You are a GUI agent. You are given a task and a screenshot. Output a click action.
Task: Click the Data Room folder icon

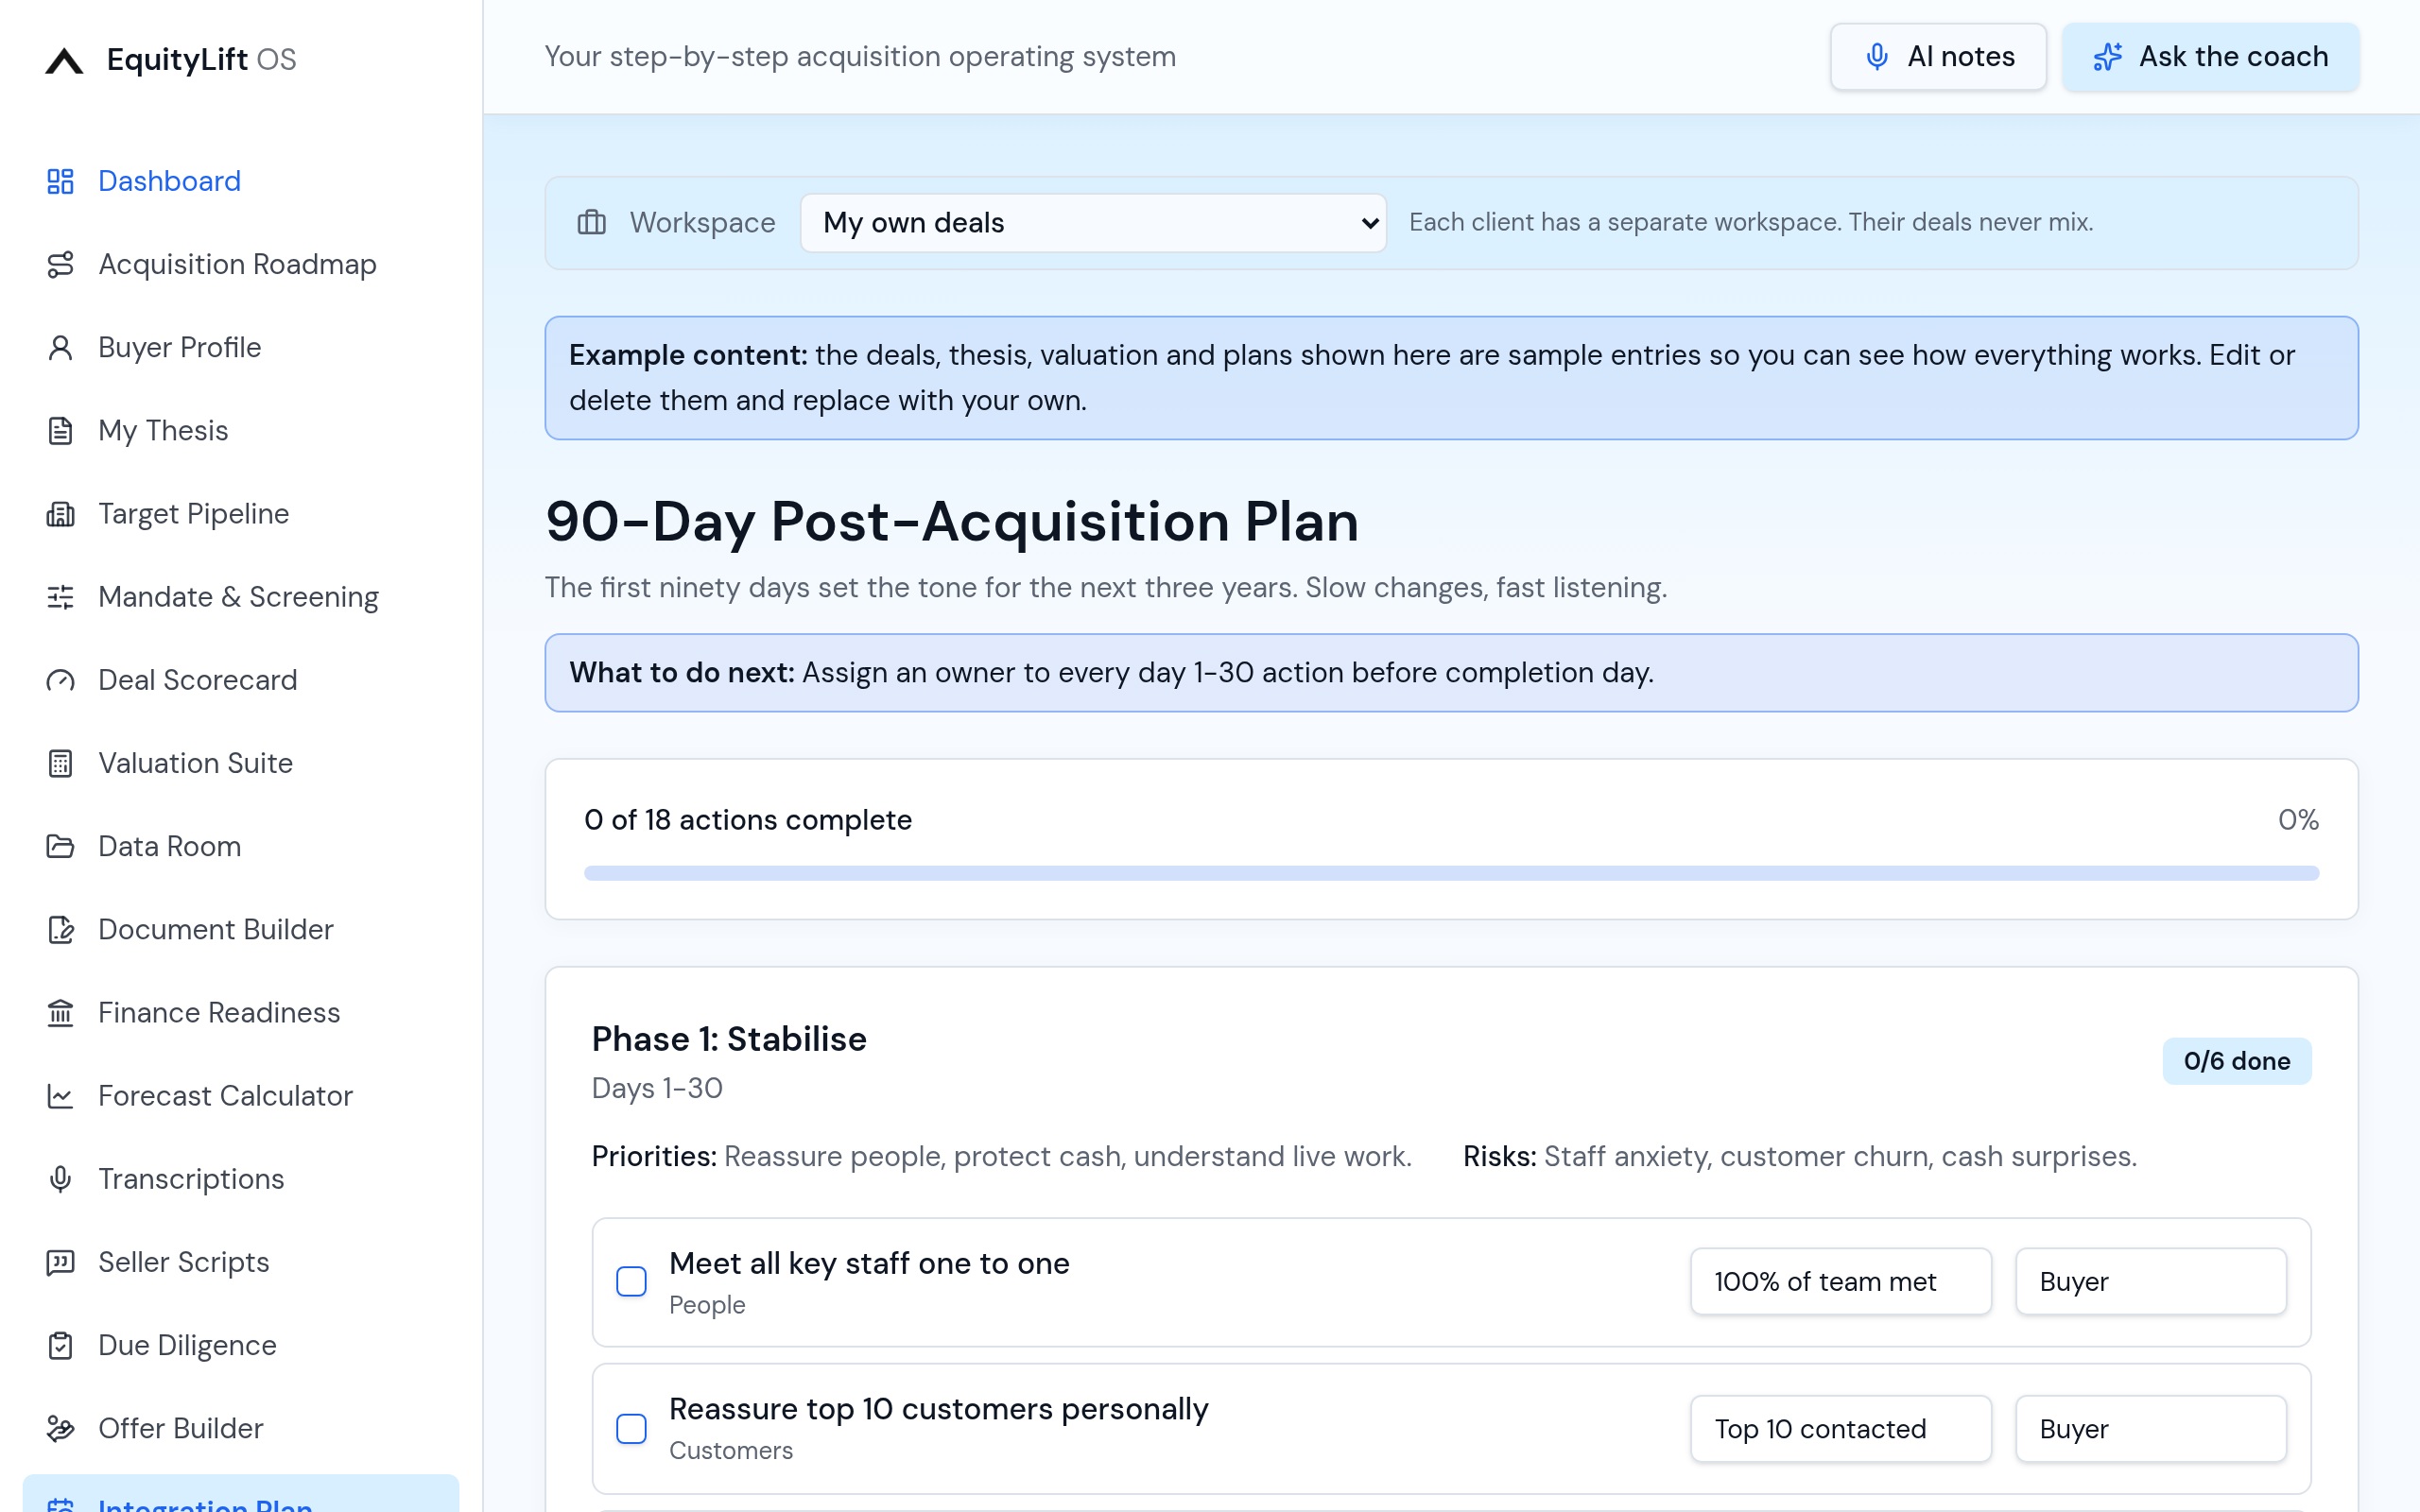(60, 846)
